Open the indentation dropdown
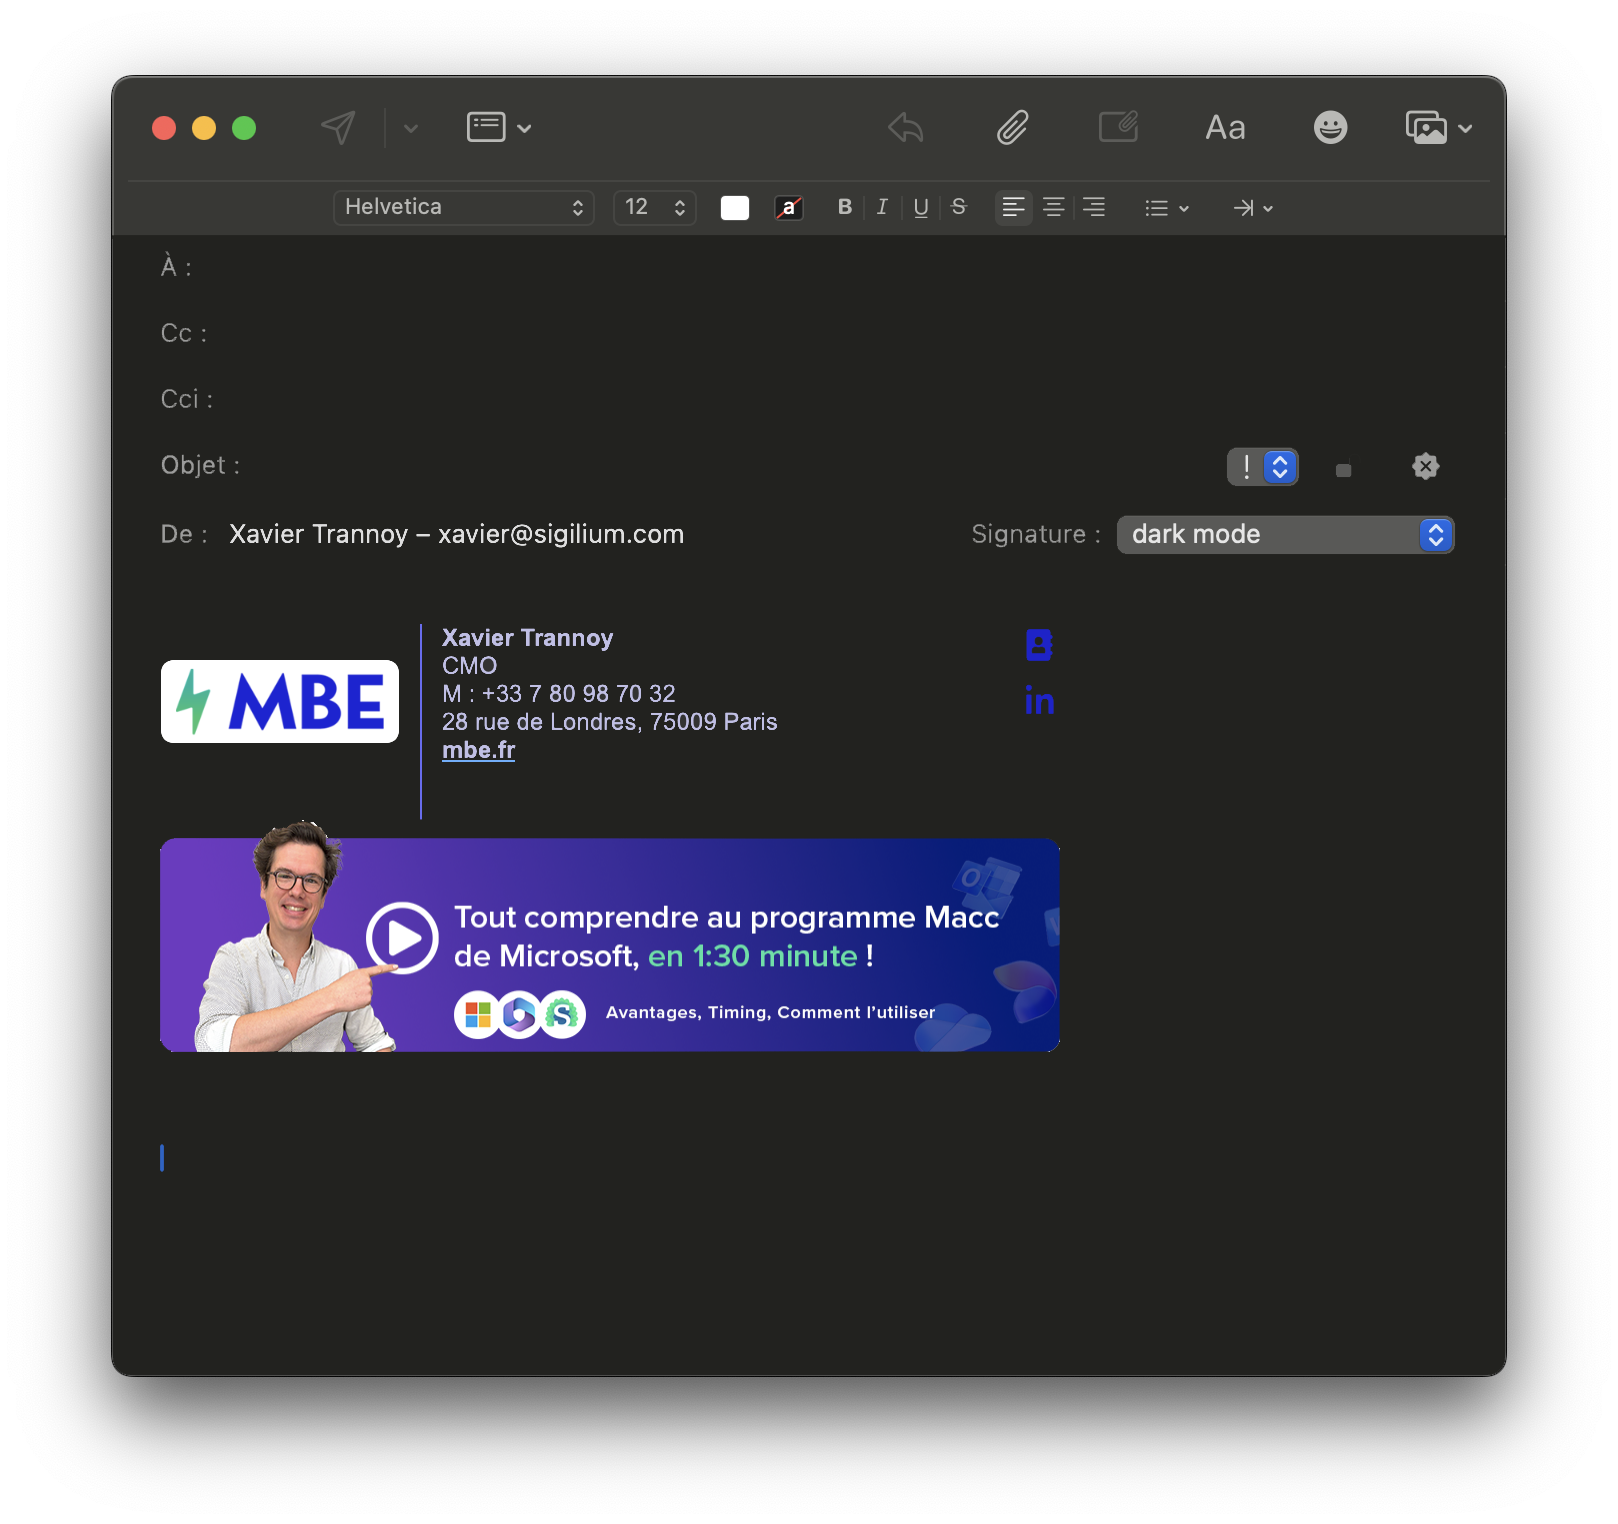 (1253, 208)
